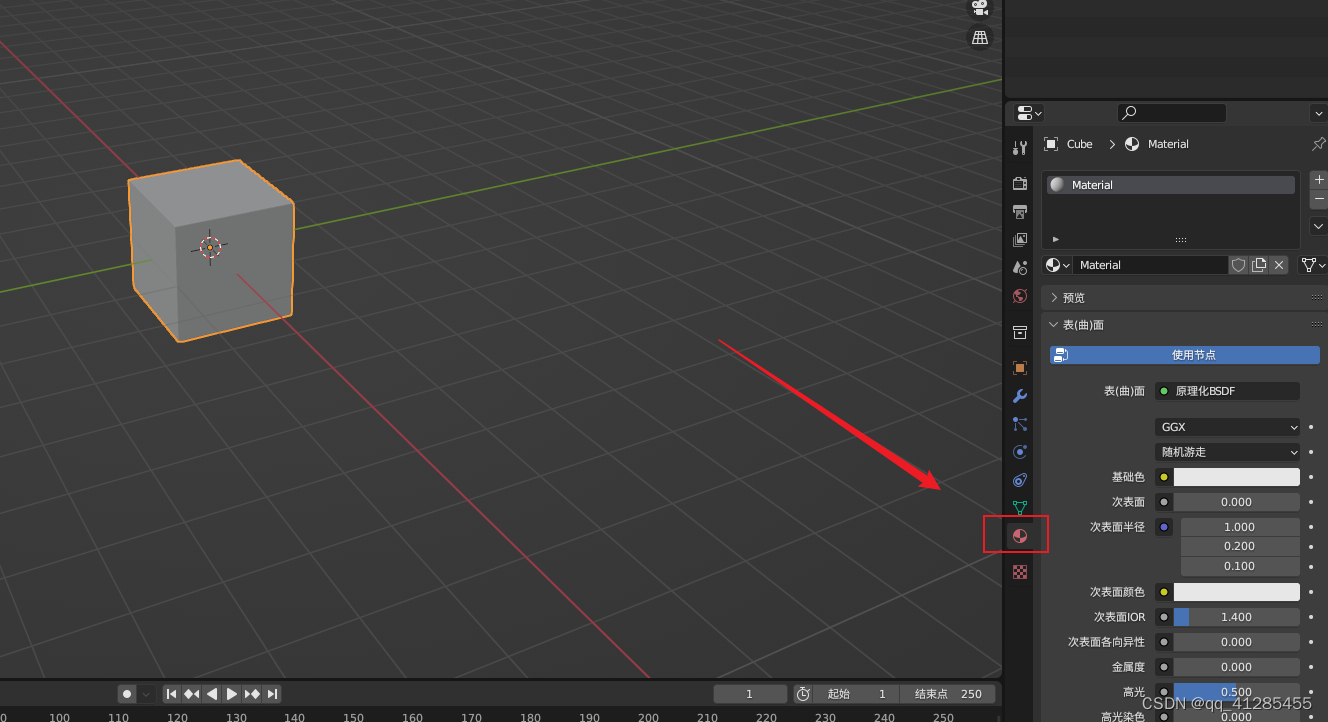Open auto keyframe options dropdown
This screenshot has width=1328, height=722.
147,693
